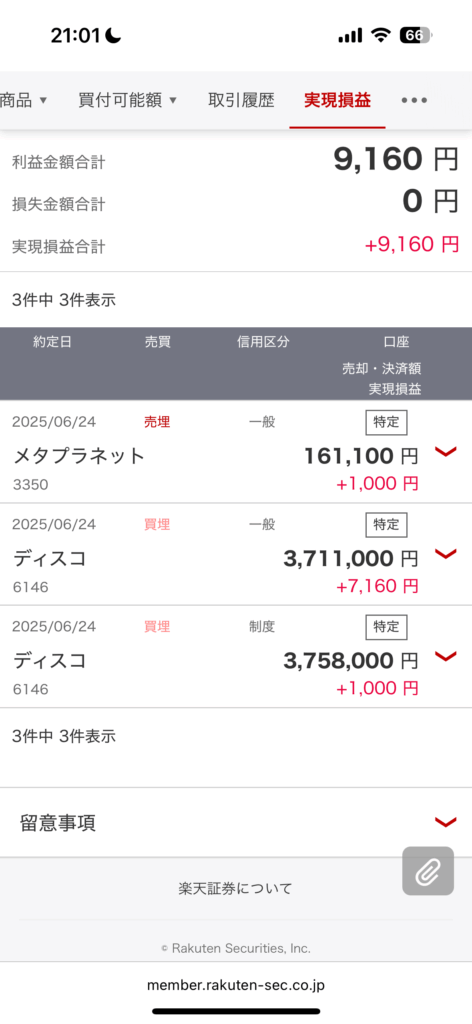The image size is (472, 1024).
Task: Tap the 161,100 円 settlement amount
Action: coord(361,456)
